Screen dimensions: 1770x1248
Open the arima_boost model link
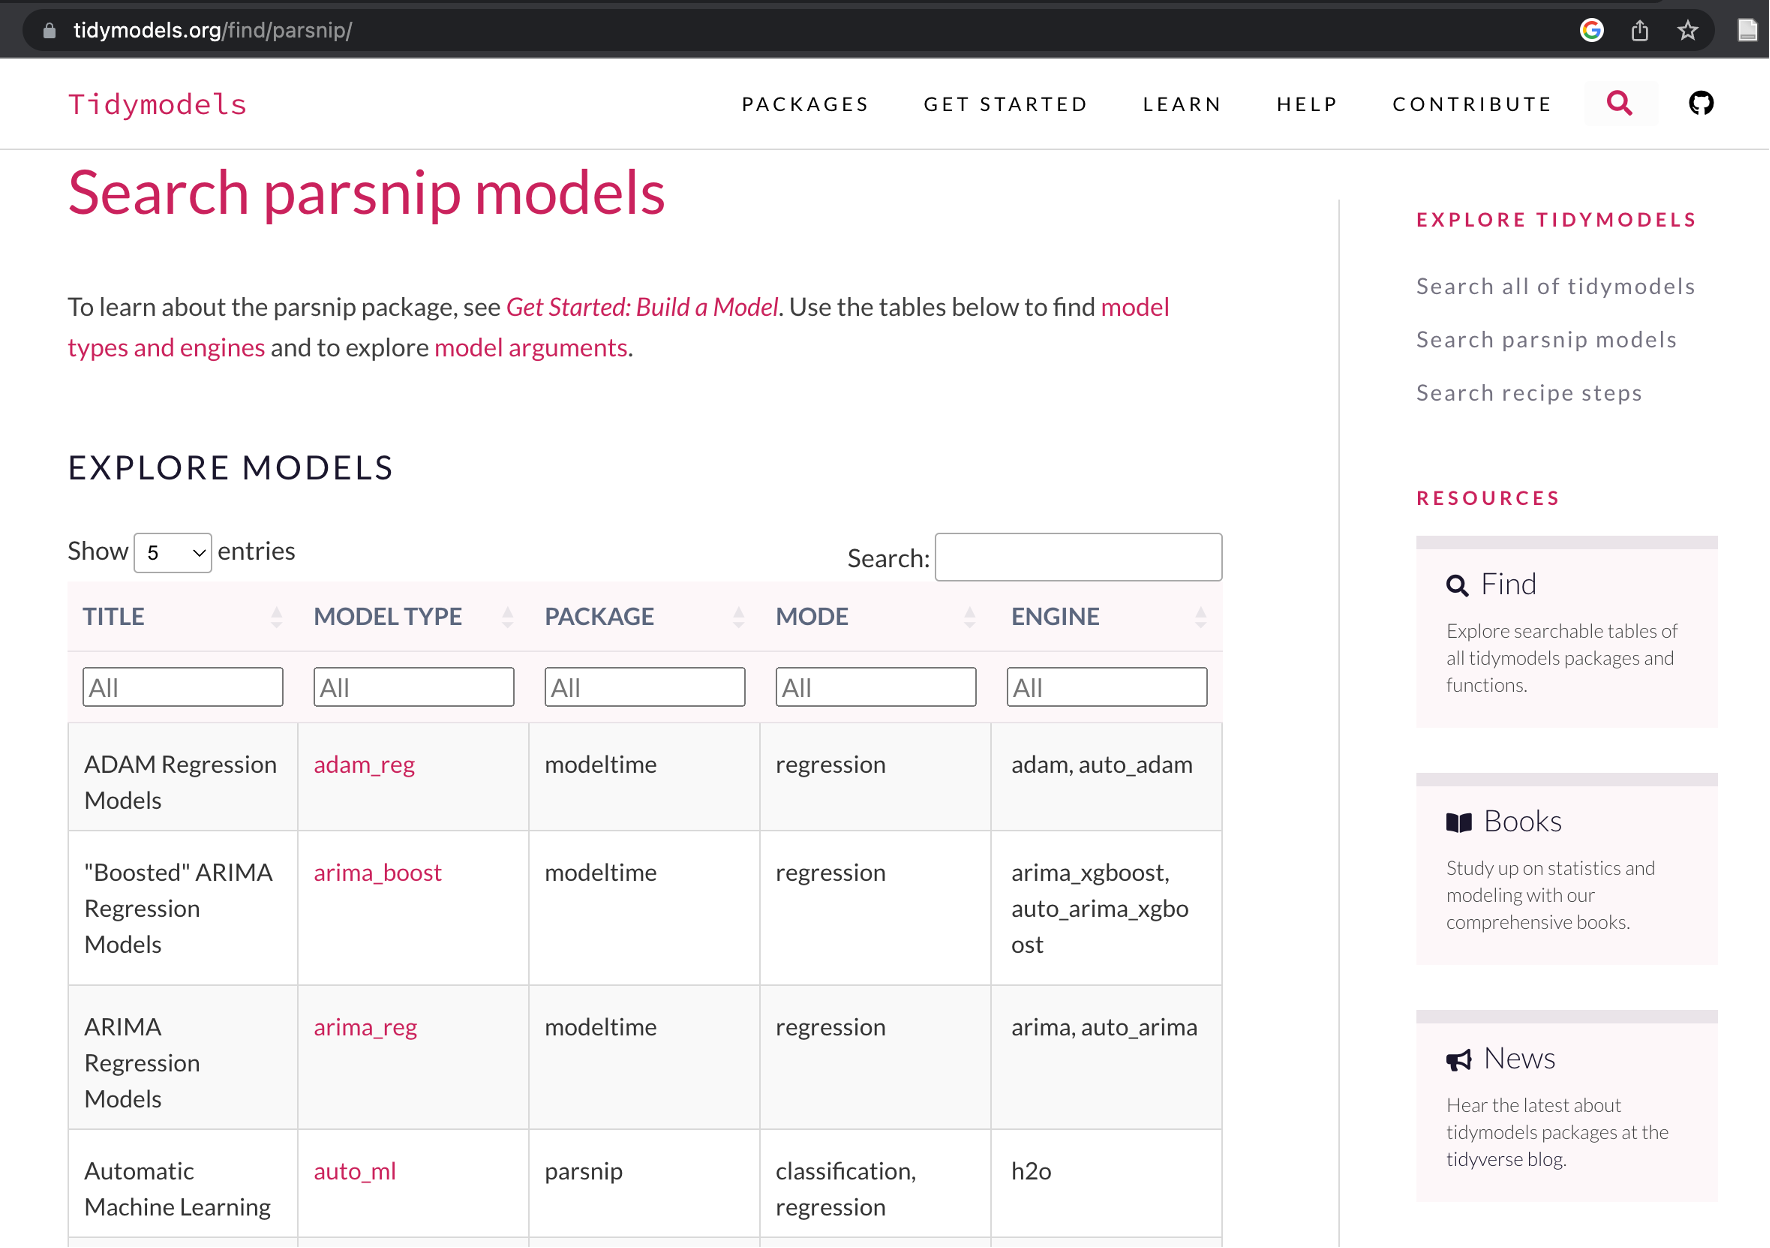378,873
